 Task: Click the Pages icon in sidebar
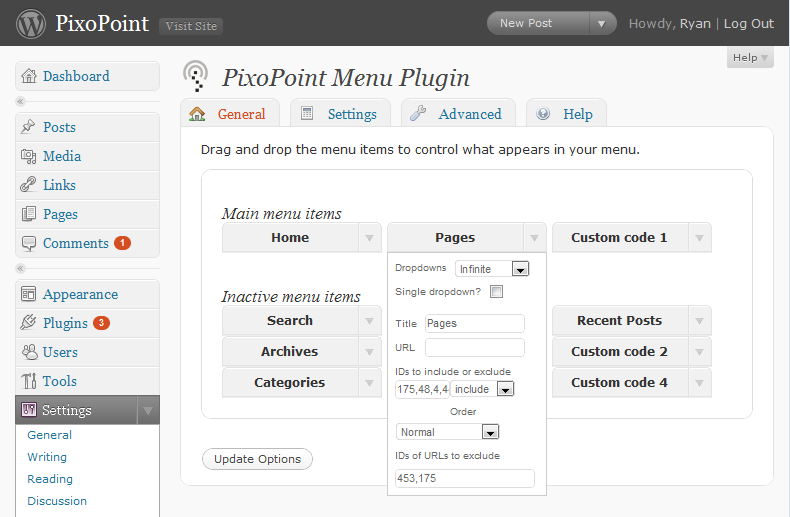[29, 214]
